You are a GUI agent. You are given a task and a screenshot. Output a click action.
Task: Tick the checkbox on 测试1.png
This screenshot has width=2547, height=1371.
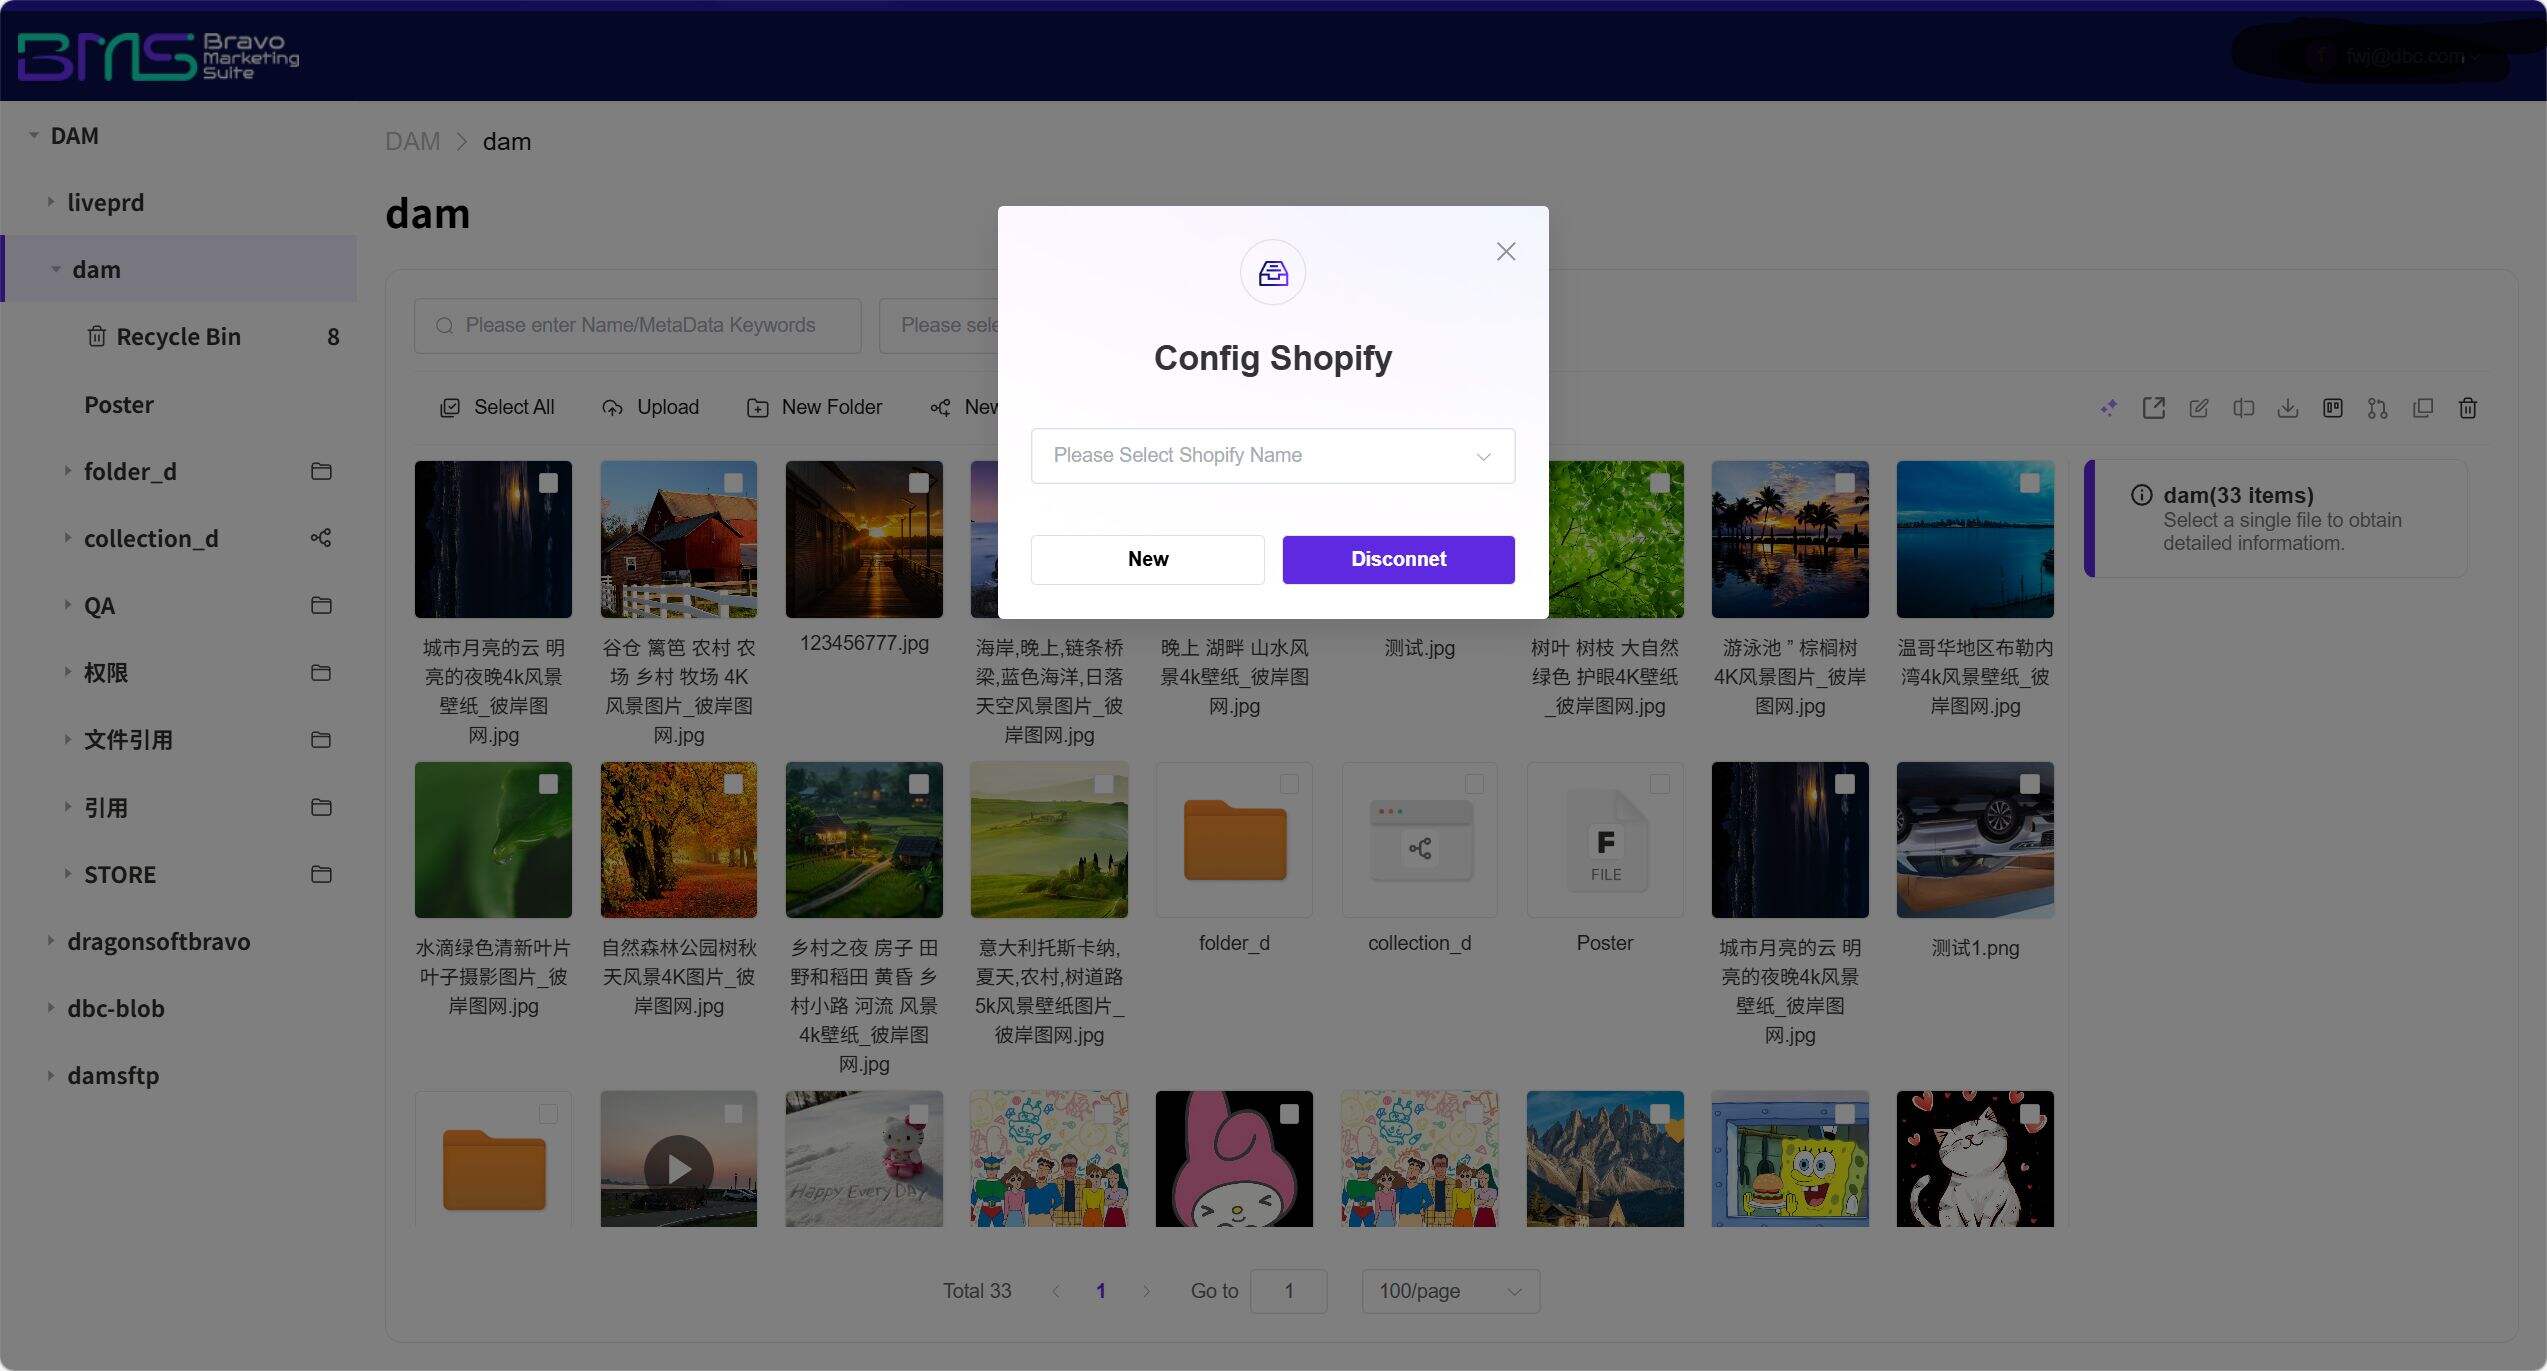(2029, 784)
